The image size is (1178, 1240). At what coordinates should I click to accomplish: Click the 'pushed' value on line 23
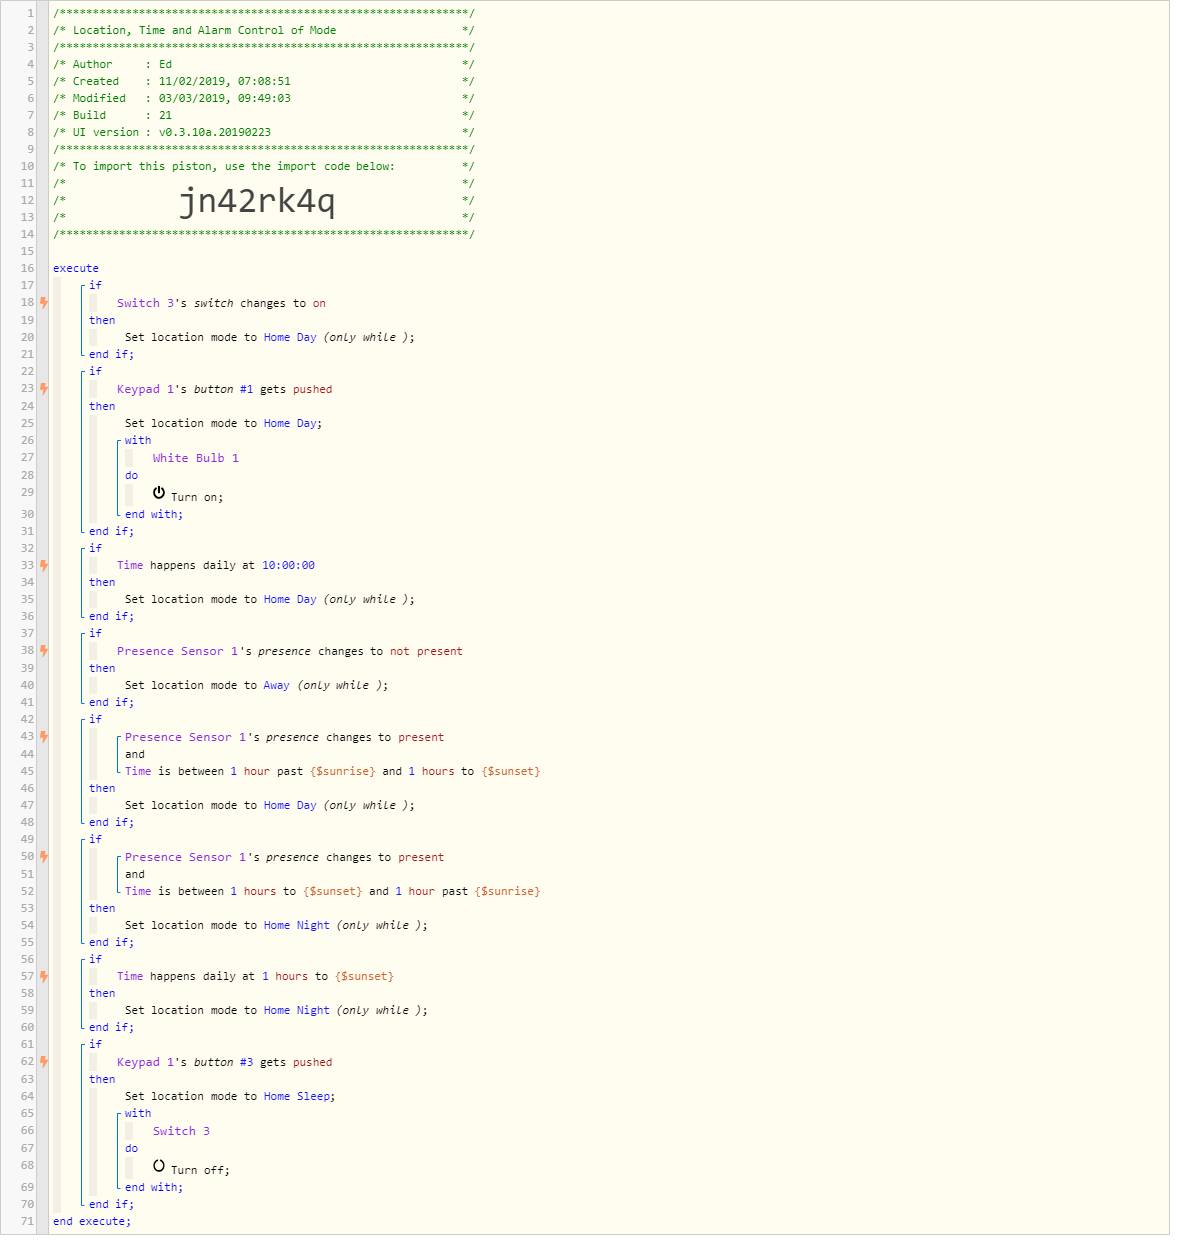tap(313, 389)
